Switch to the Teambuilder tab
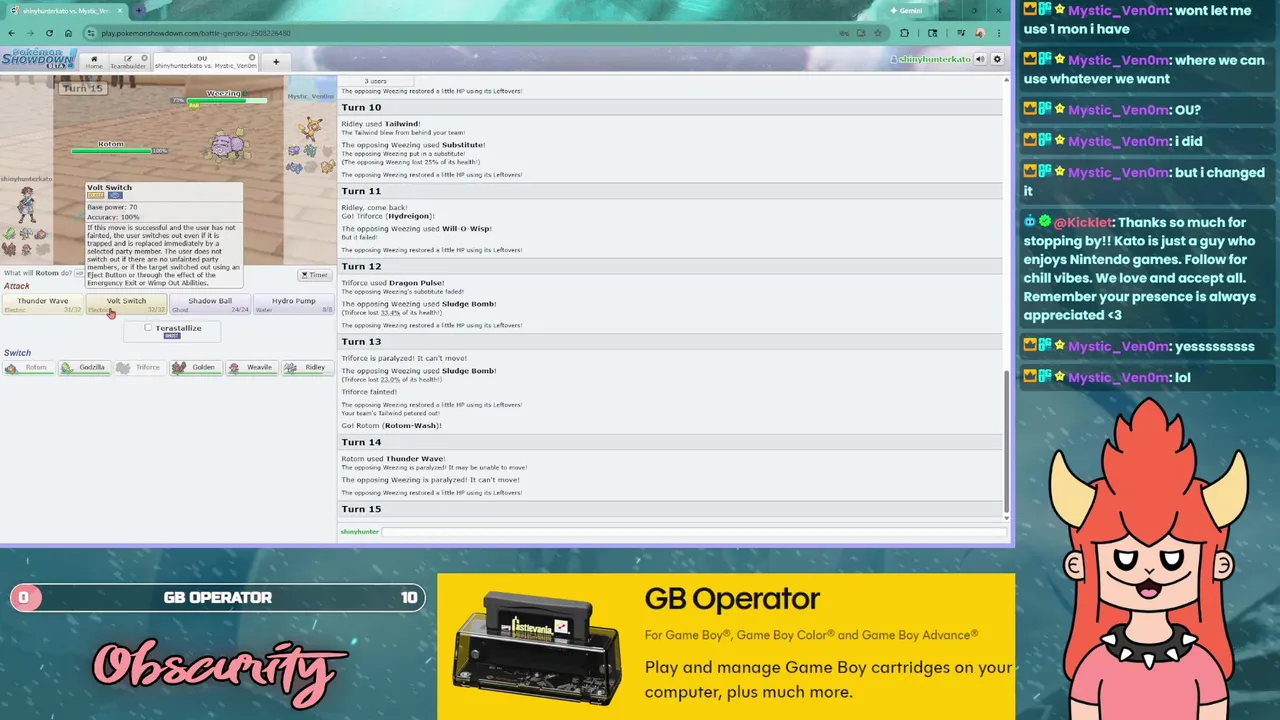 point(128,62)
